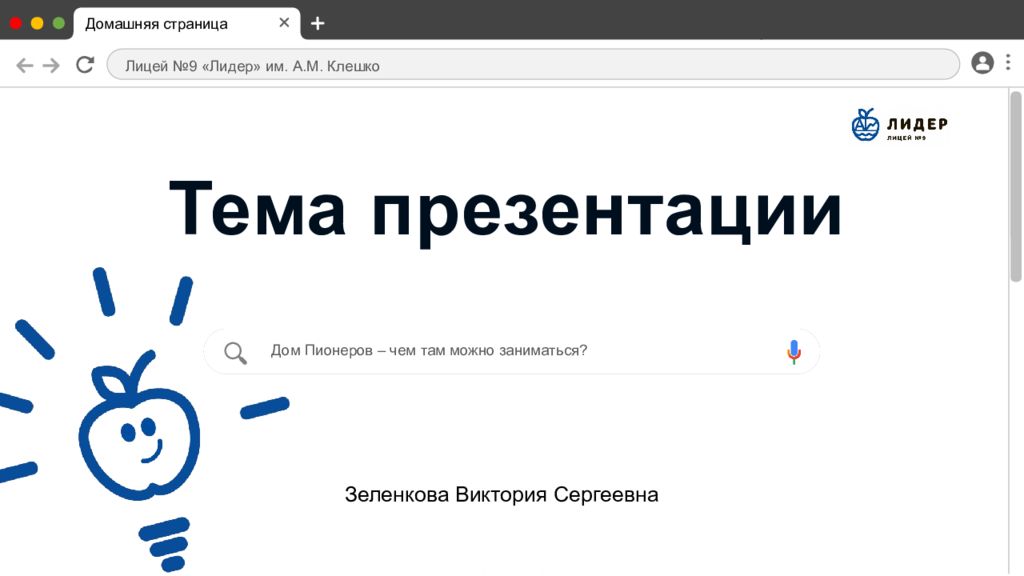Open the user profile avatar icon
Screen dimensions: 1024x576
point(982,63)
